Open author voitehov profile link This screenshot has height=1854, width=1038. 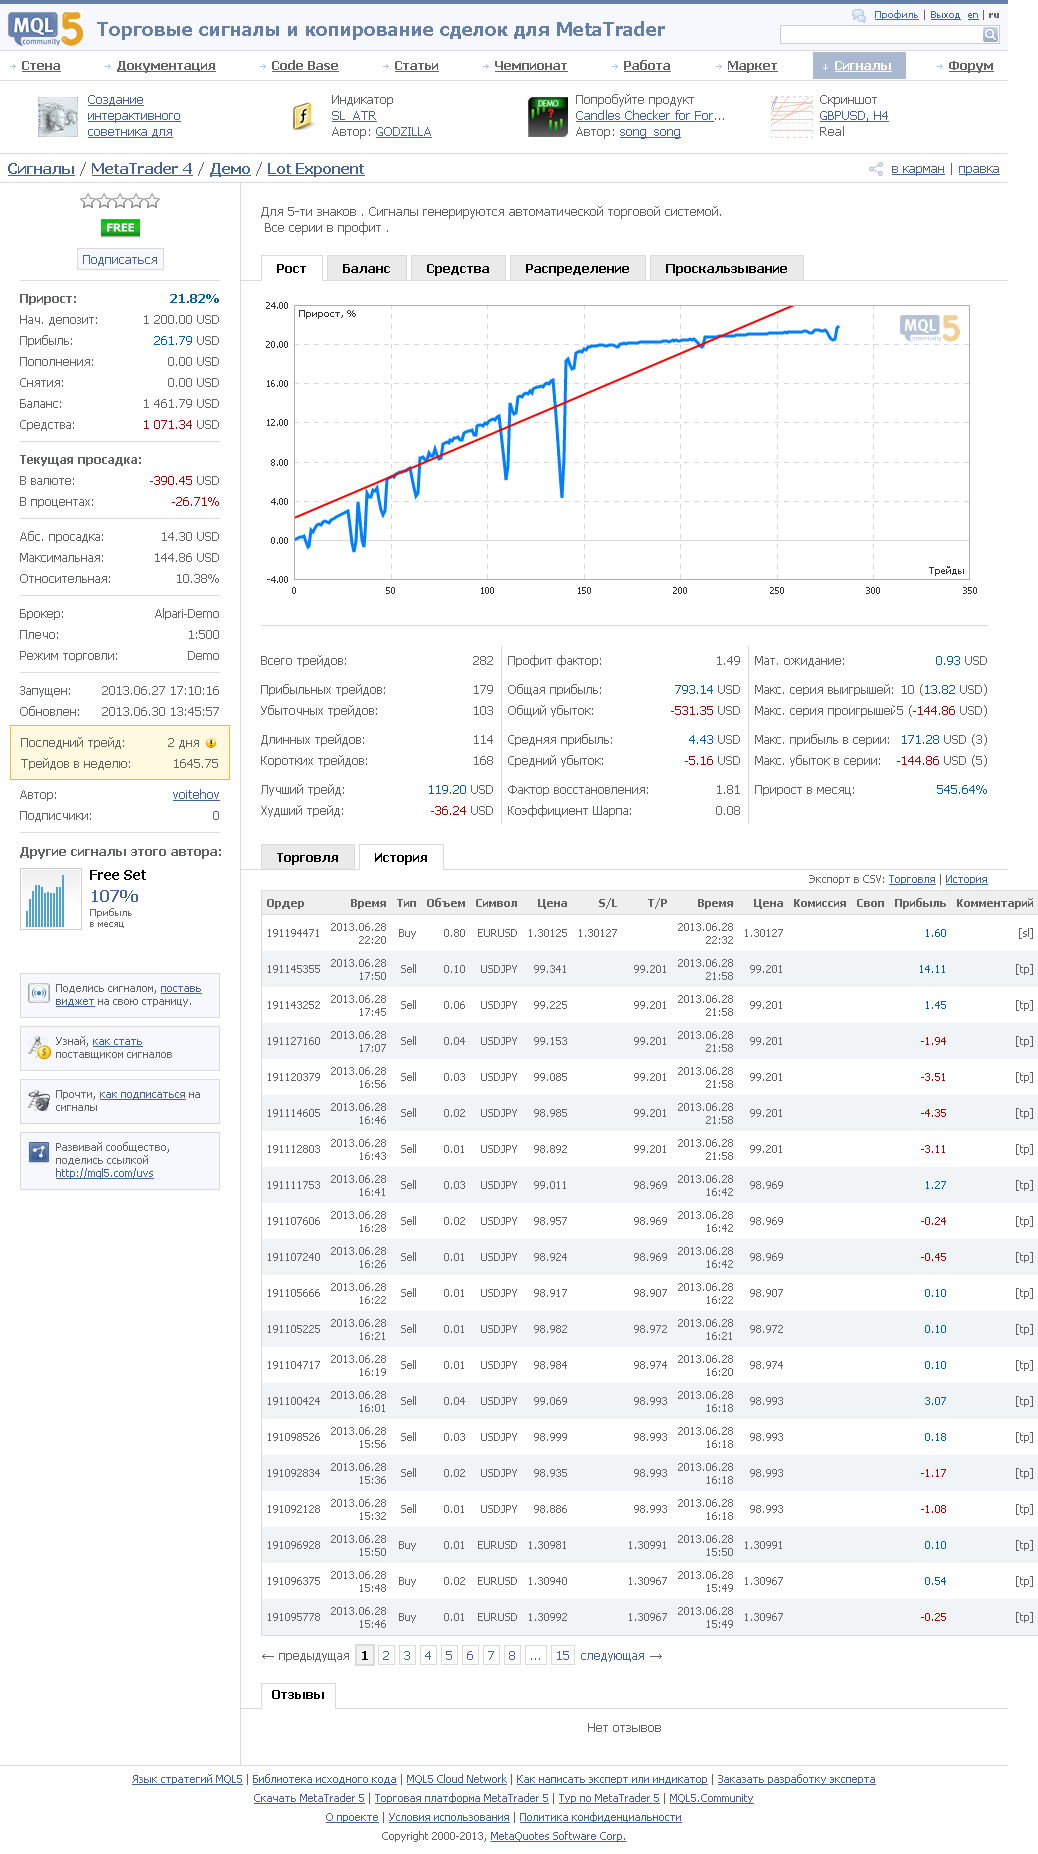coord(196,795)
